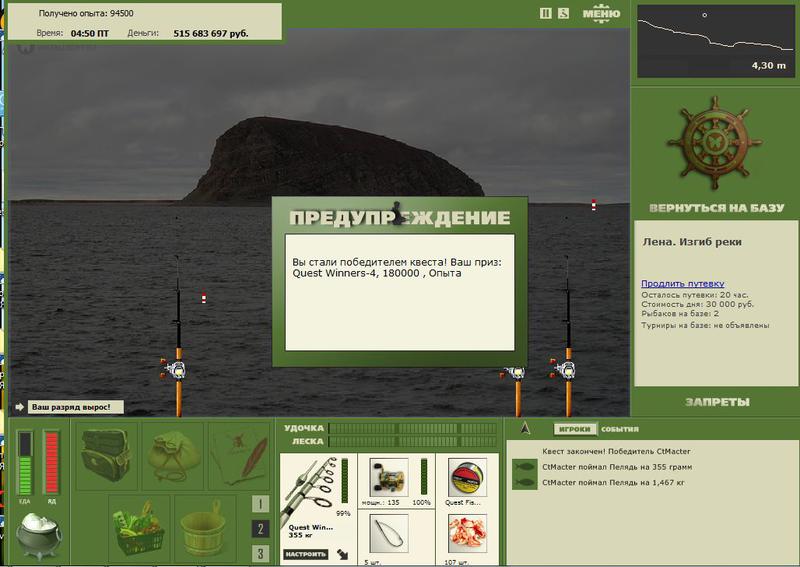Click the time value 04:50 ПТ
800x567 pixels.
click(90, 34)
